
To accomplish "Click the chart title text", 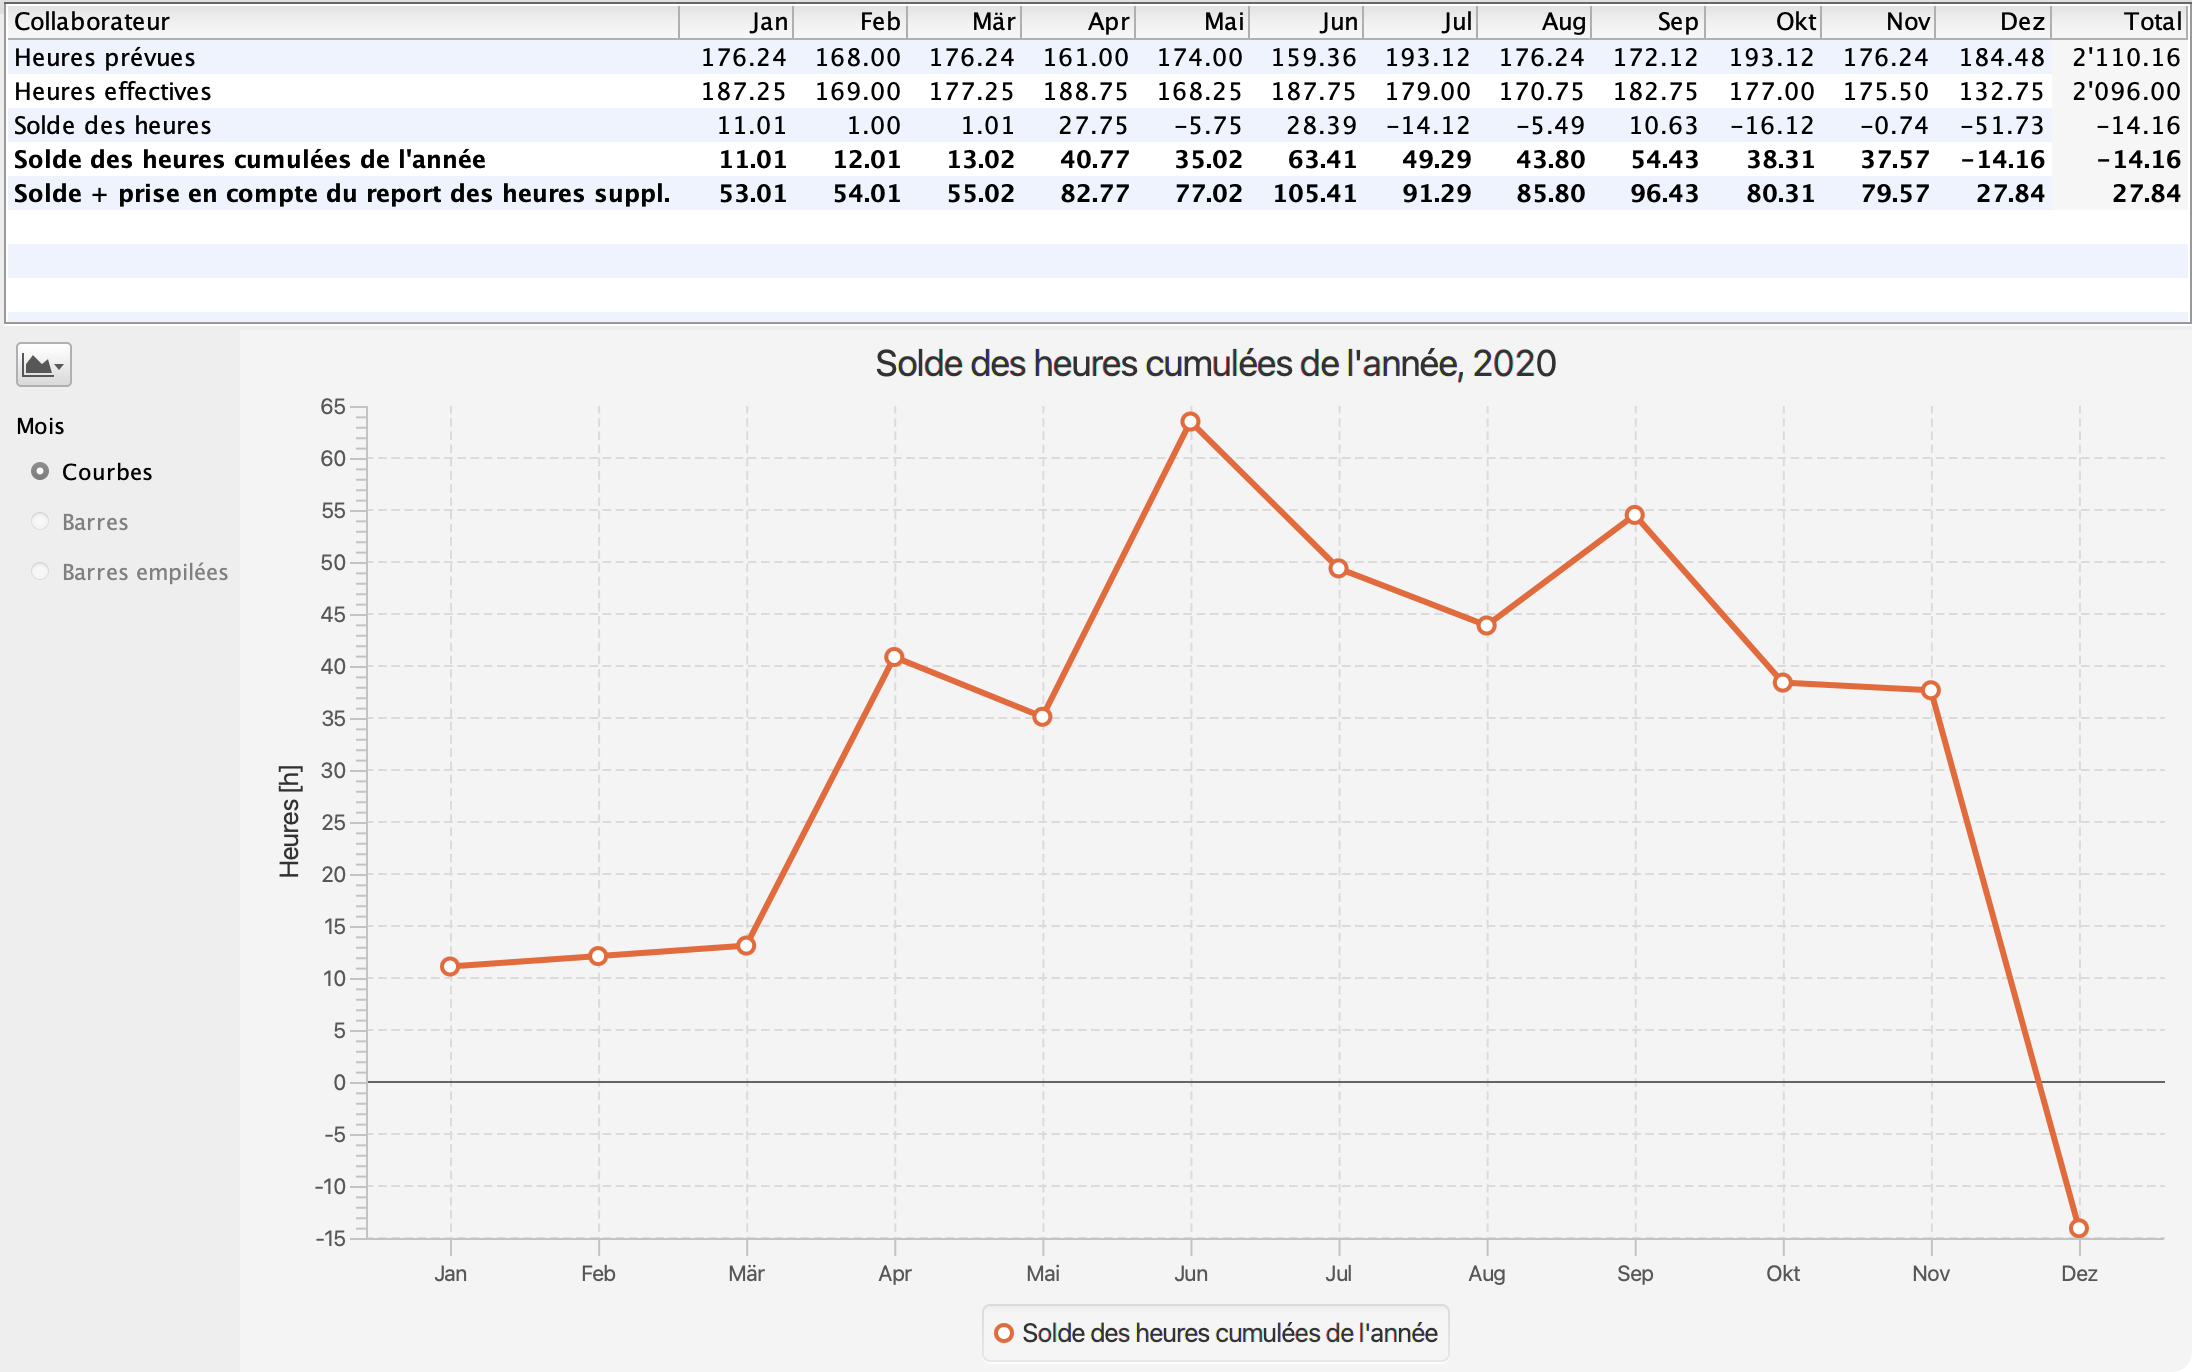I will pyautogui.click(x=1215, y=363).
